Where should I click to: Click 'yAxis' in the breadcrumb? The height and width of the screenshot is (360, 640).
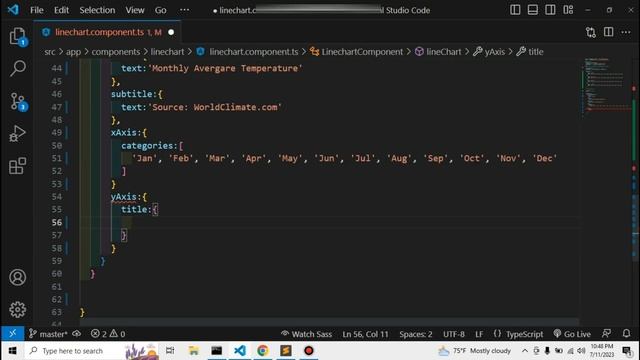click(x=495, y=52)
